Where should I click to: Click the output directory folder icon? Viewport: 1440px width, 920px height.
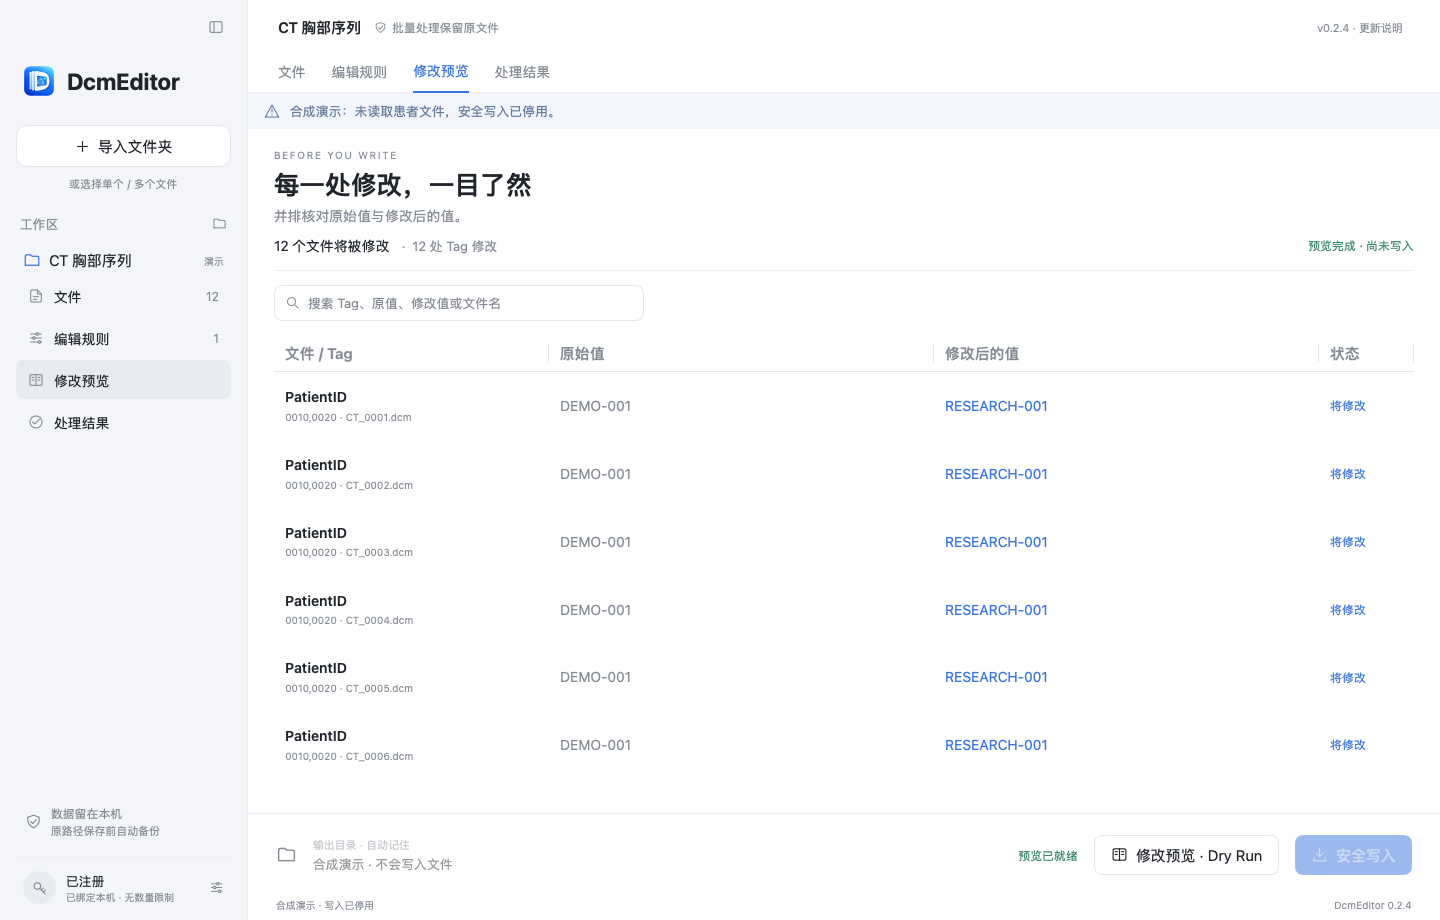pos(287,855)
